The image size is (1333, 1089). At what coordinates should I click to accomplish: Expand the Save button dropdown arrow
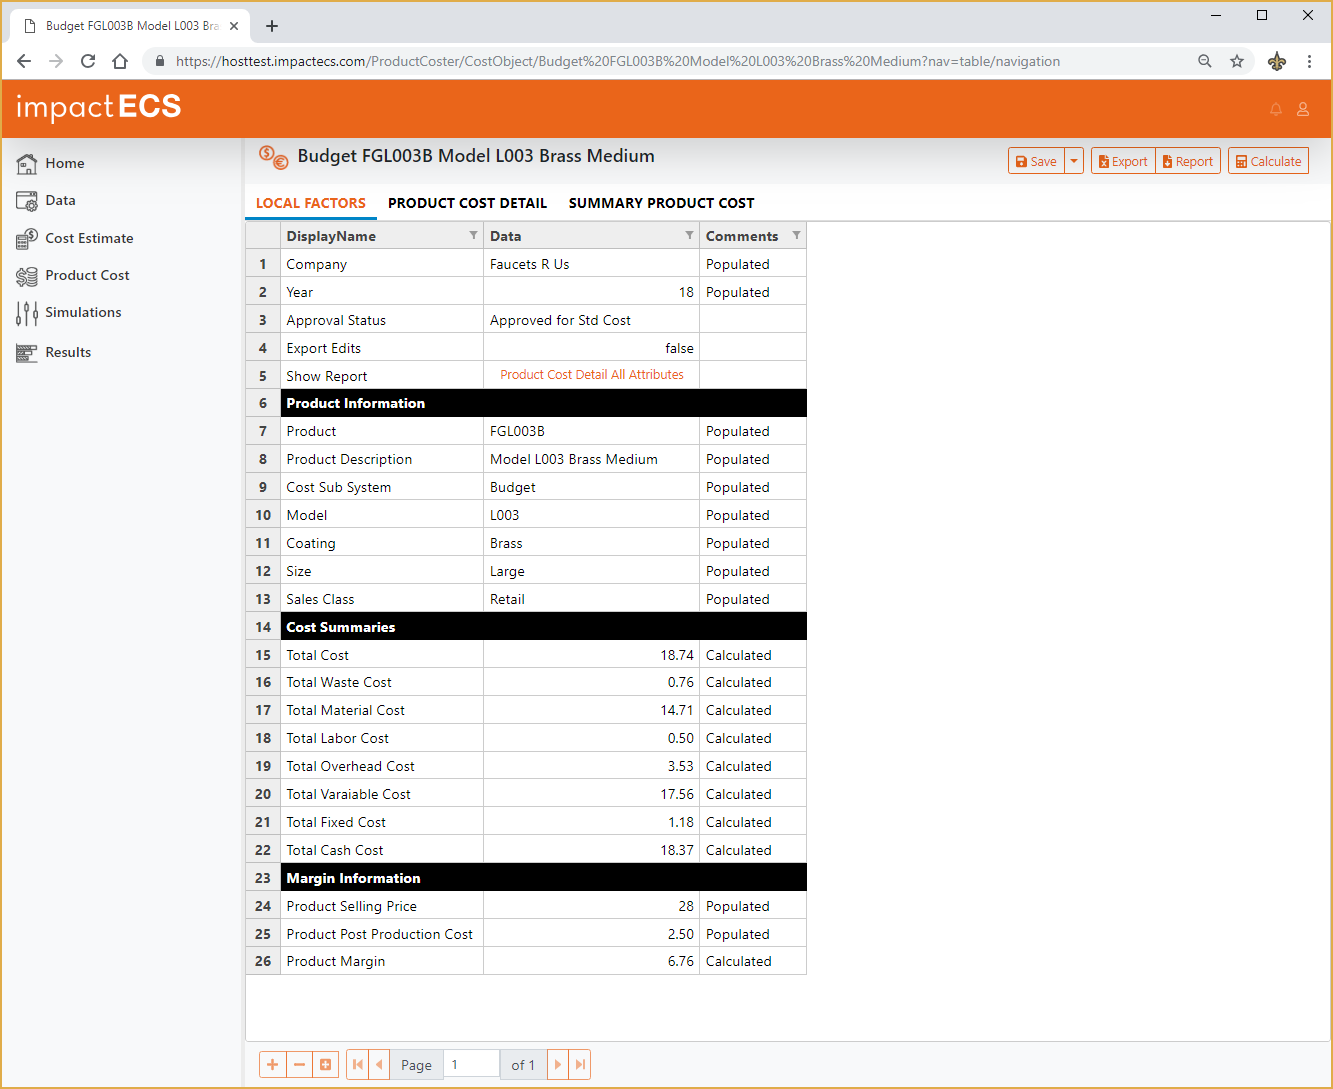1074,161
